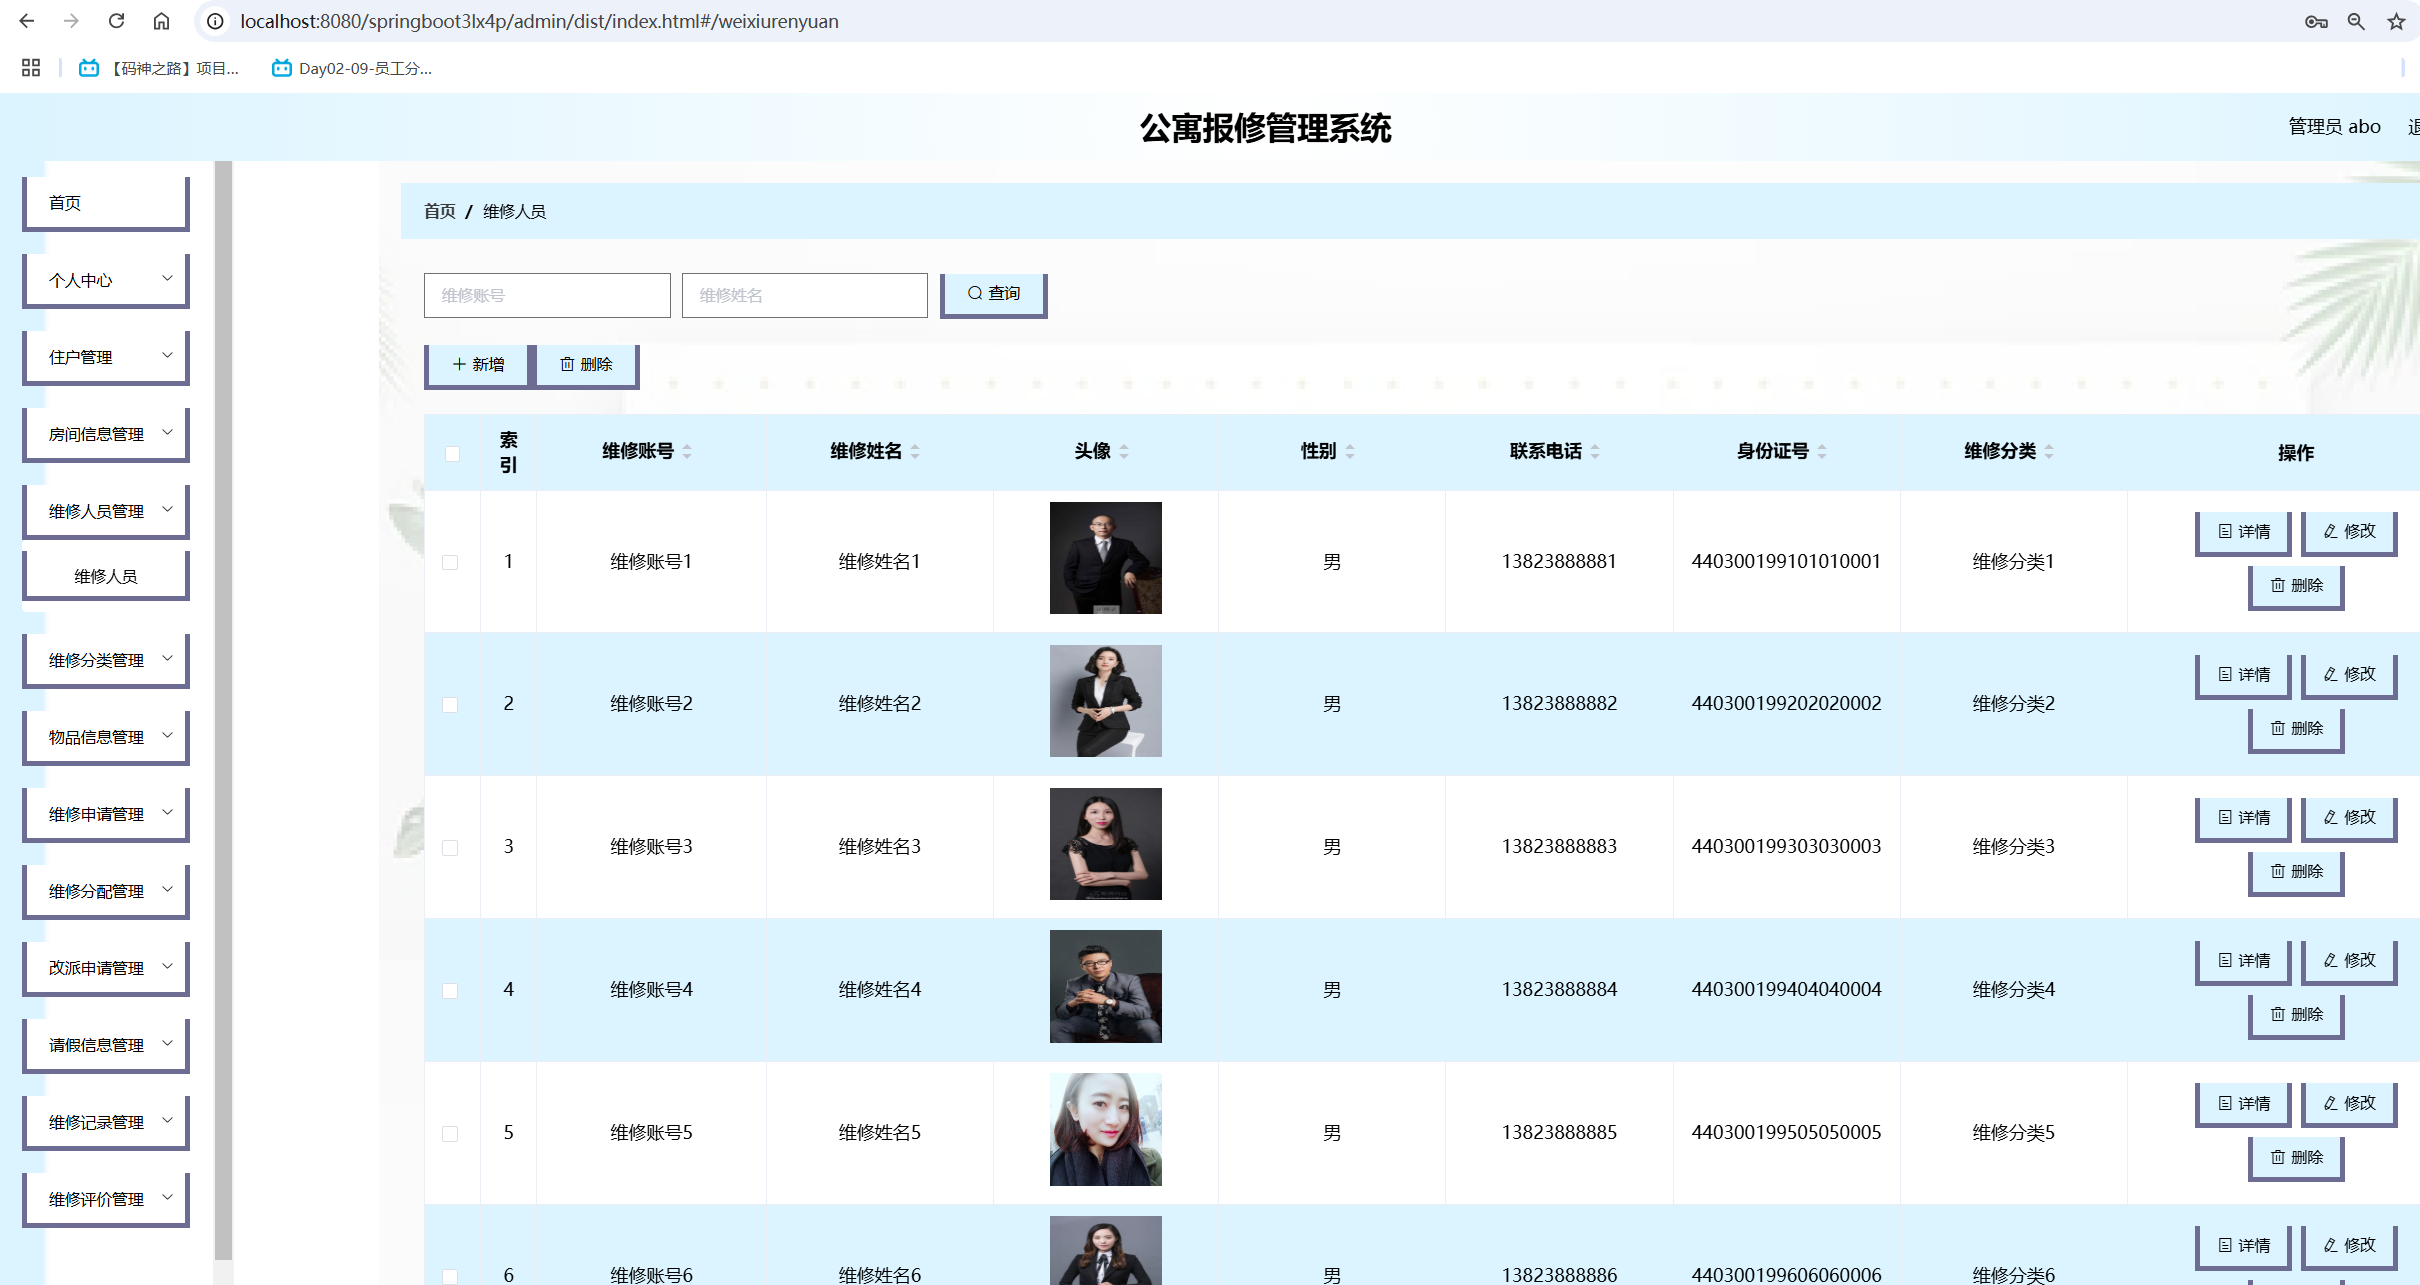Open password key icon in address bar

click(2316, 21)
